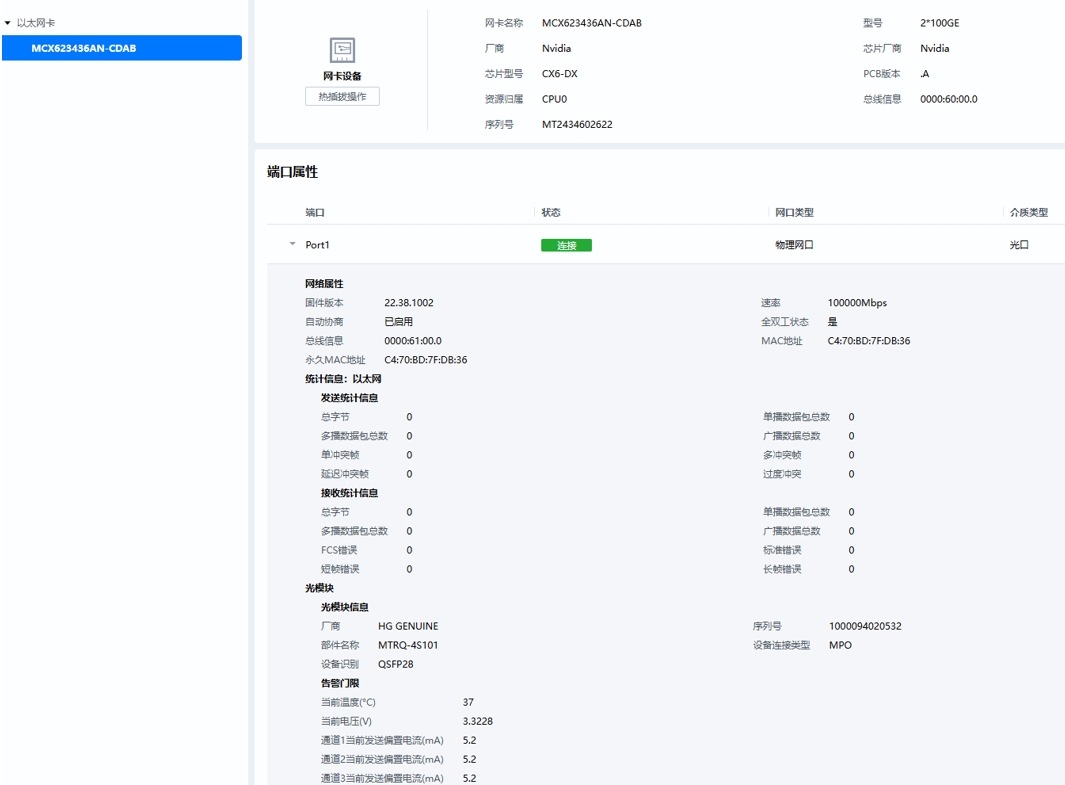Viewport: 1065px width, 785px height.
Task: Click the port bus info 0000:61:00.0
Action: point(413,341)
